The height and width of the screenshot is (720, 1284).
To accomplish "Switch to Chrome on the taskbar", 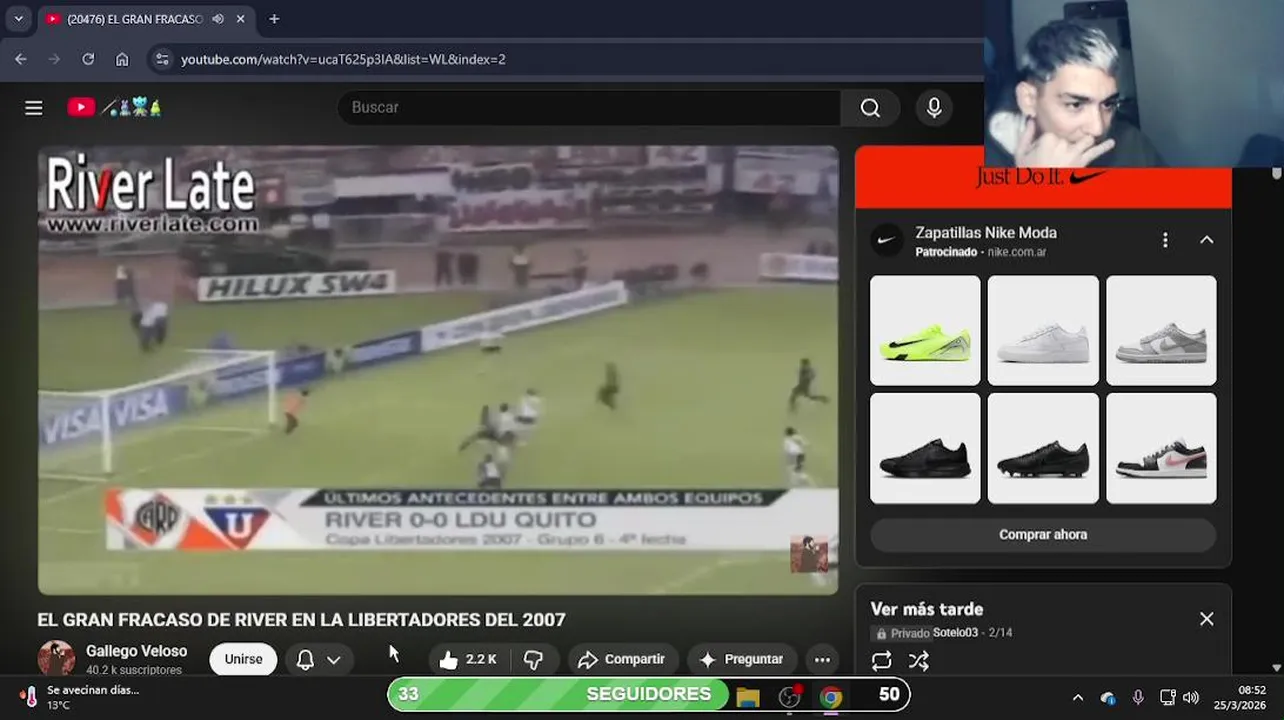I will (831, 697).
